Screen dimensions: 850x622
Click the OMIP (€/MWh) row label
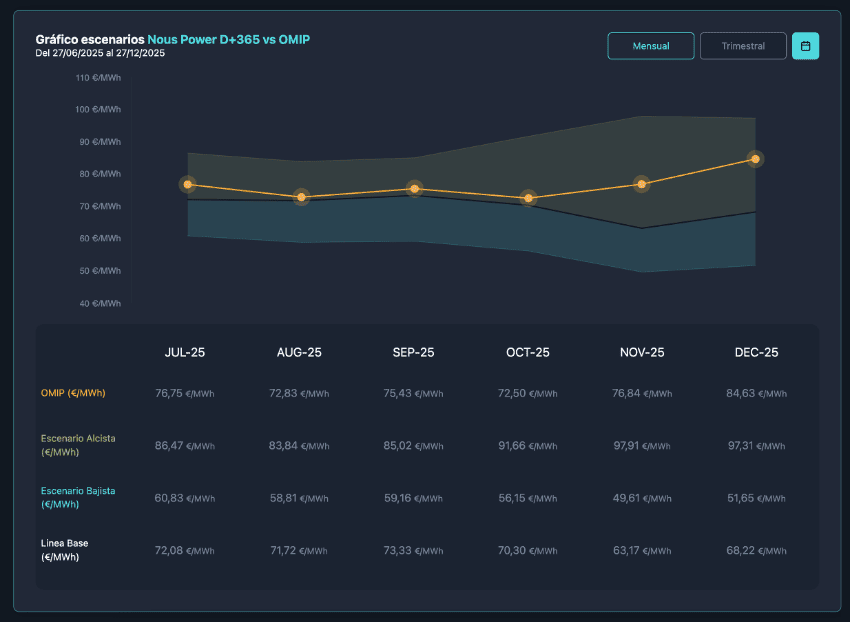click(x=73, y=393)
